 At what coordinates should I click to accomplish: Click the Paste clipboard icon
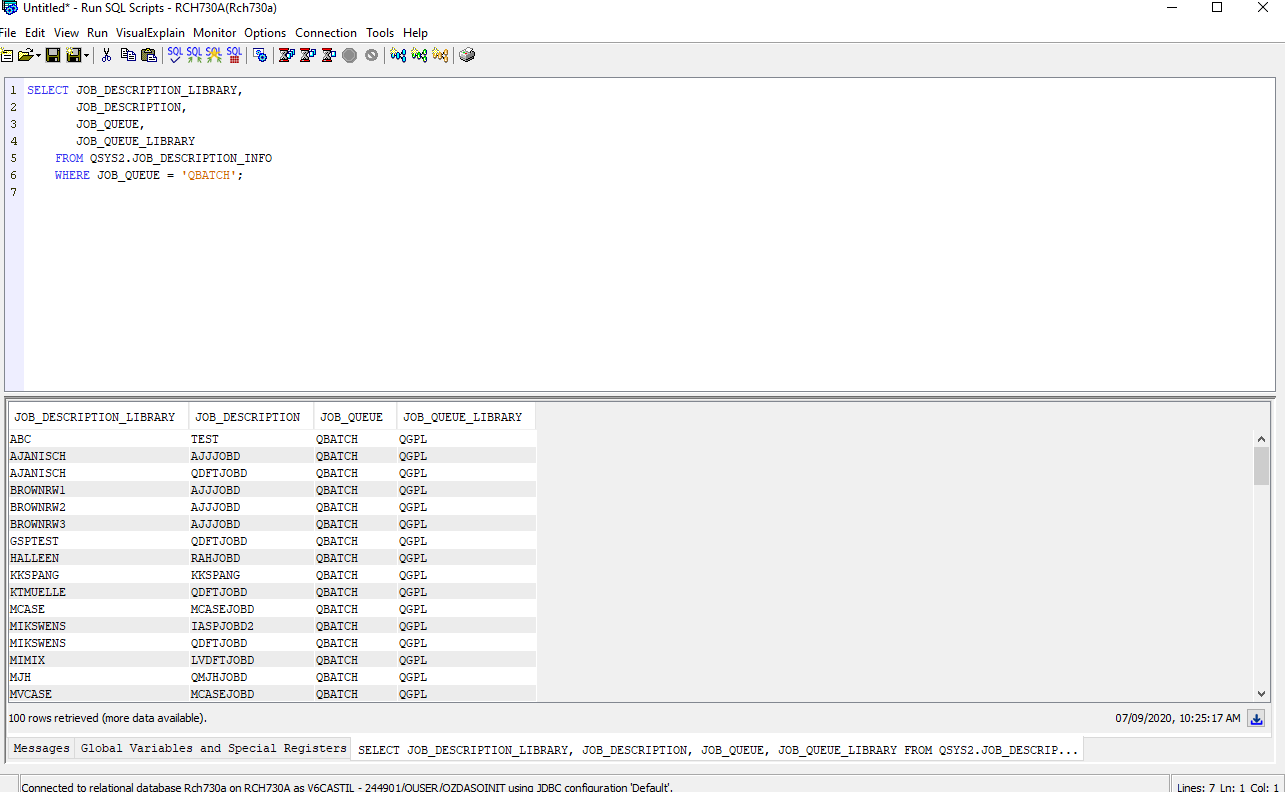coord(149,55)
